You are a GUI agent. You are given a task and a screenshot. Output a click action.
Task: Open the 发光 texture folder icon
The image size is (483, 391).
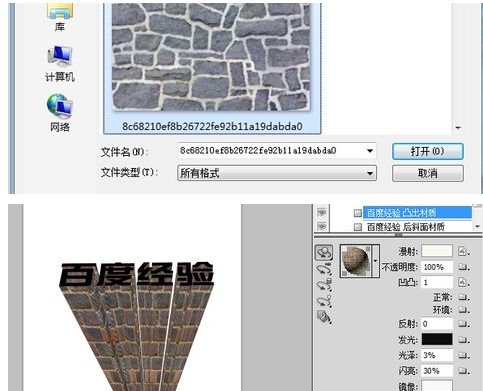tap(463, 340)
